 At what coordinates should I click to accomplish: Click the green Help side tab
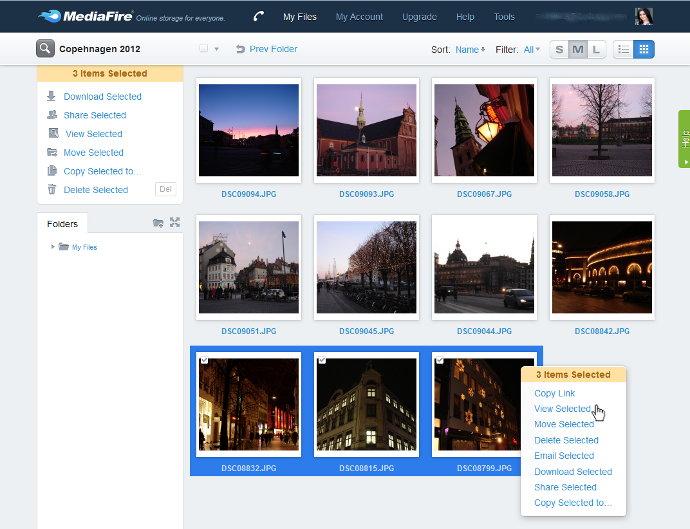click(x=684, y=138)
